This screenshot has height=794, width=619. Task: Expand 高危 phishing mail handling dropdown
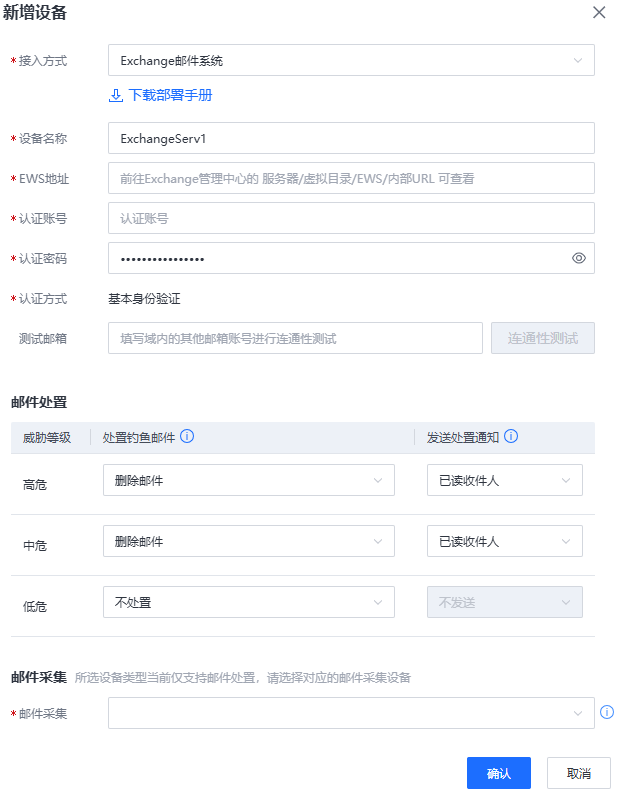pyautogui.click(x=248, y=481)
